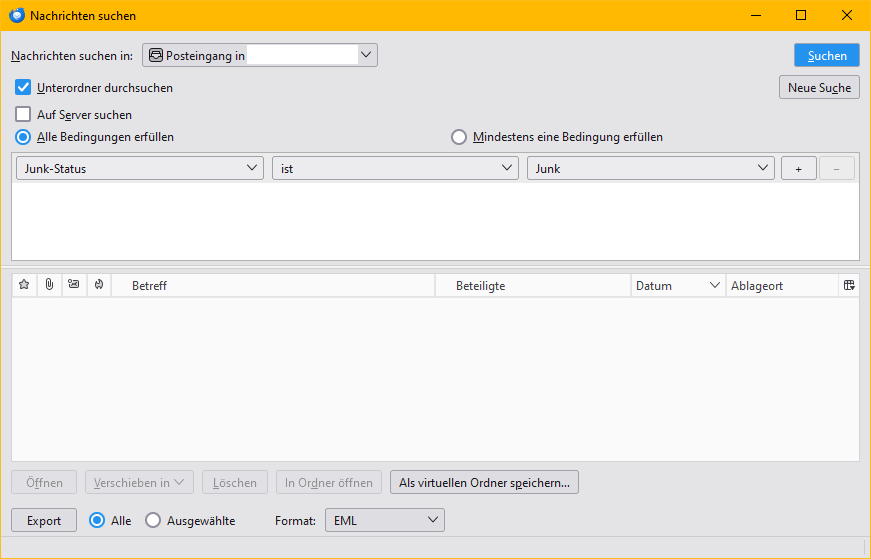Select Mindestens eine Bedingung erfüllen radio
The width and height of the screenshot is (871, 559).
click(458, 137)
